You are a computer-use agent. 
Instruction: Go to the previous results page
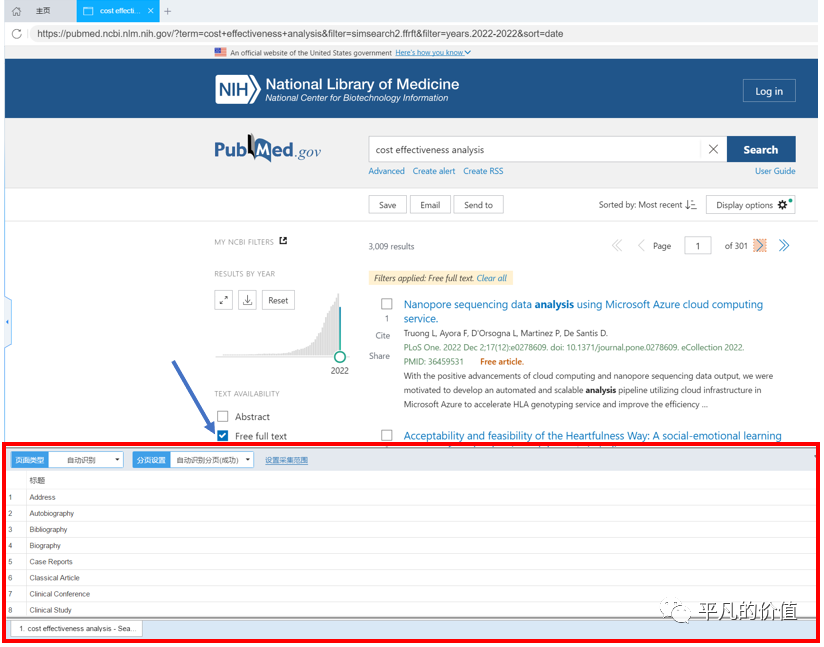641,245
